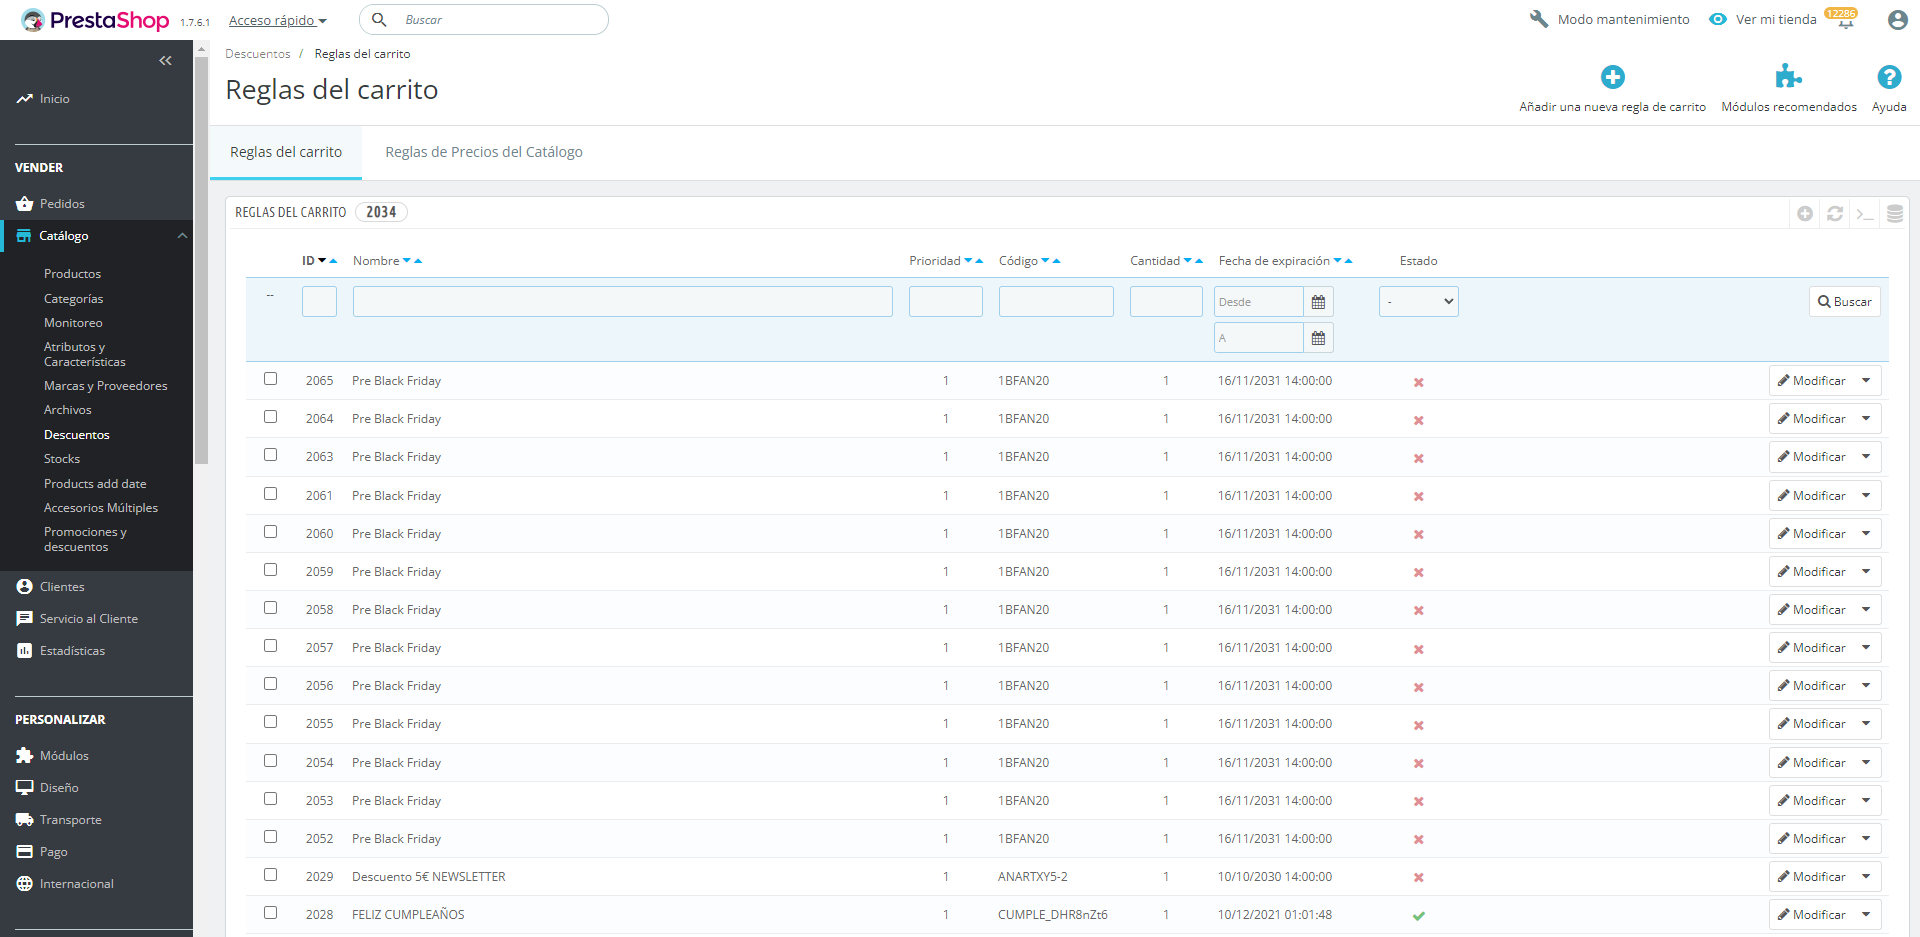This screenshot has width=1920, height=937.
Task: Select the Reglas del carrito tab
Action: 286,152
